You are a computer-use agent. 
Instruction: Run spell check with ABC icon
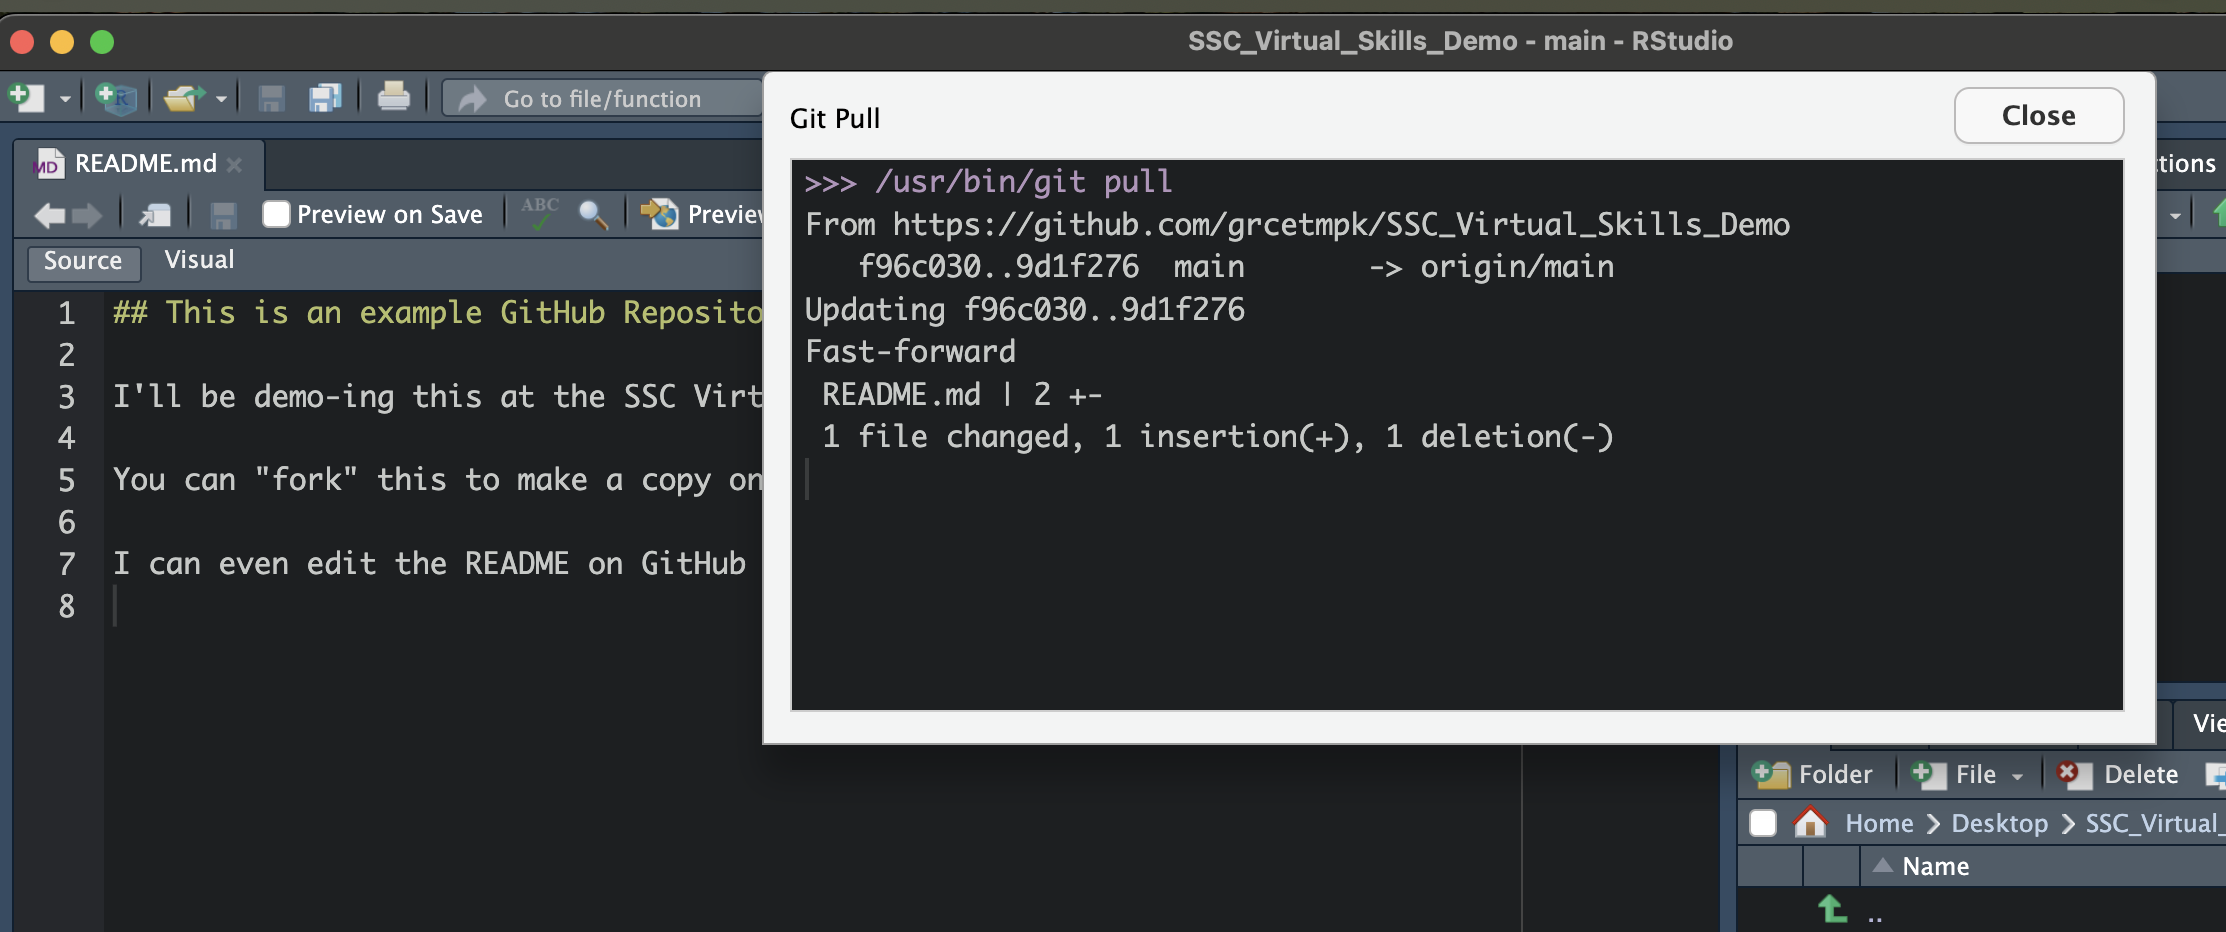[x=540, y=213]
